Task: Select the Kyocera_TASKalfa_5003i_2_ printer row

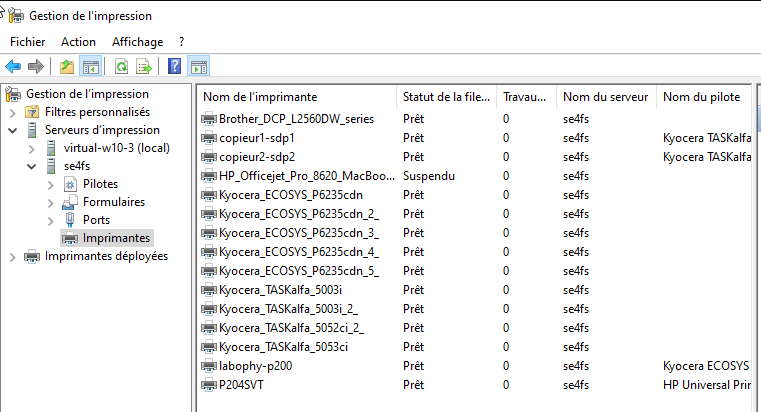Action: (x=476, y=309)
